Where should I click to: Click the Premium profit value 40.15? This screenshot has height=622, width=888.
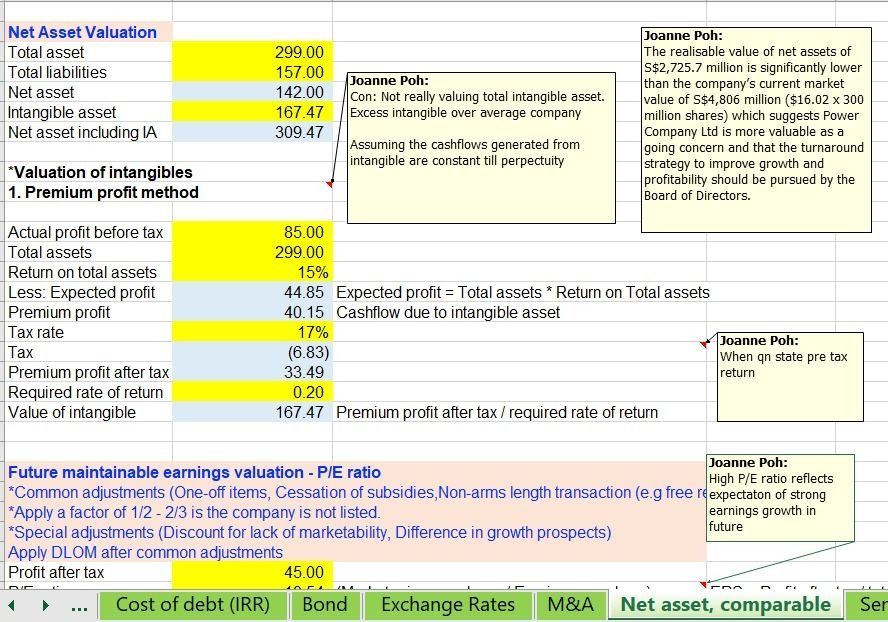coord(253,312)
